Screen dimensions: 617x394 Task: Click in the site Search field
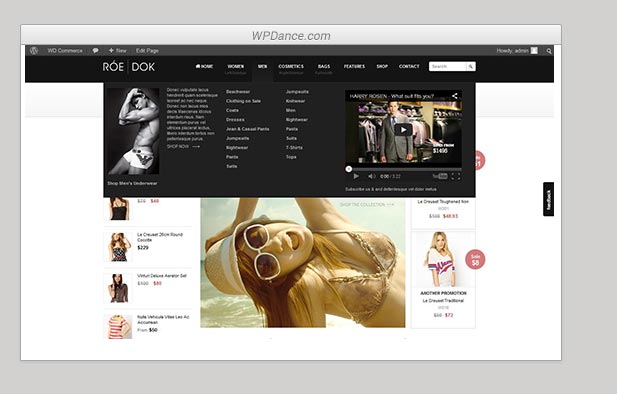click(448, 67)
